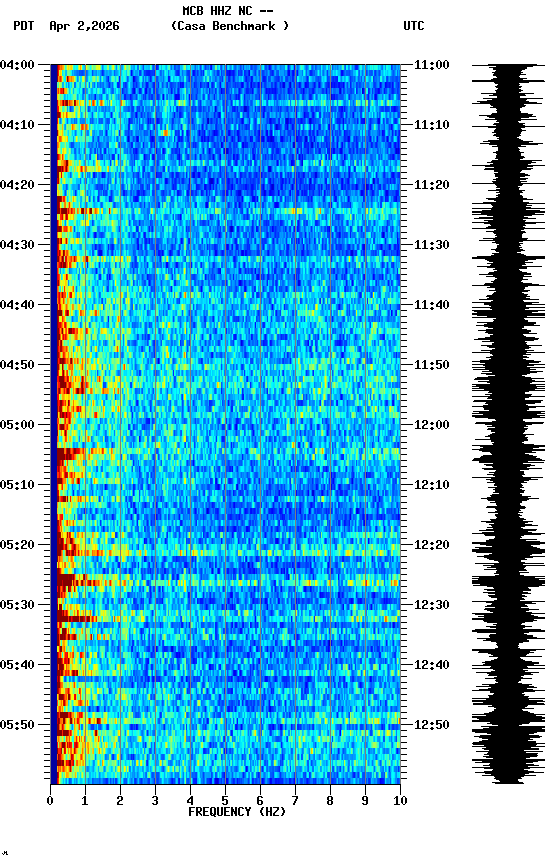Click frequency axis tick '8'
This screenshot has height=864, width=552.
pyautogui.click(x=330, y=801)
